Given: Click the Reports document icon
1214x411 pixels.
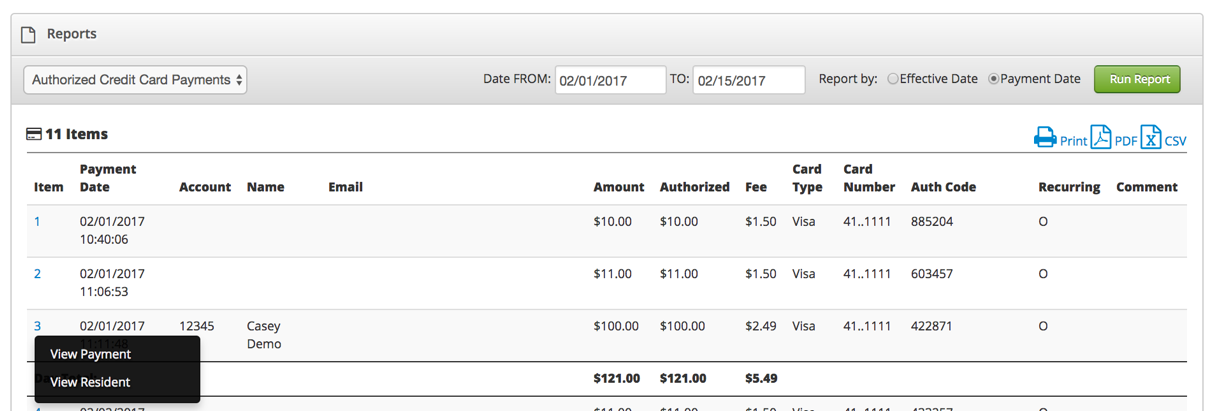Looking at the screenshot, I should coord(29,34).
